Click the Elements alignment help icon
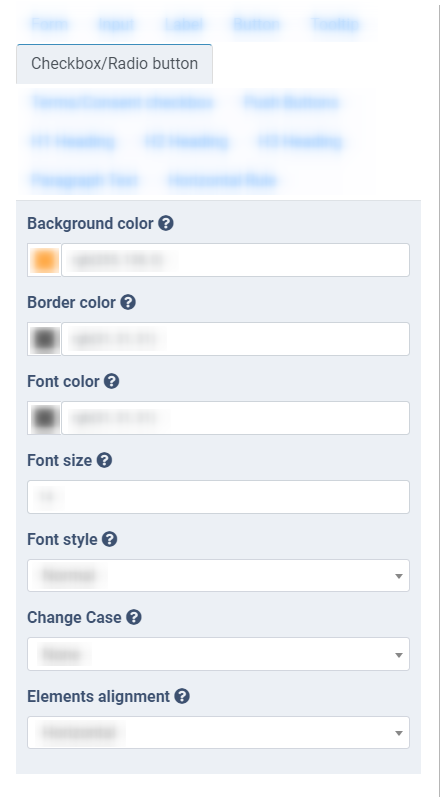The image size is (440, 797). (x=182, y=696)
